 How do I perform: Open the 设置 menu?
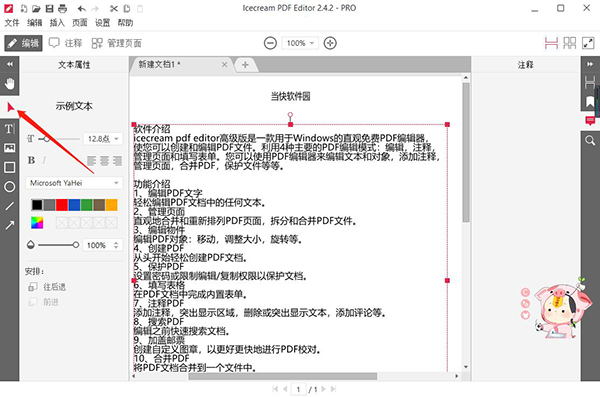(102, 23)
